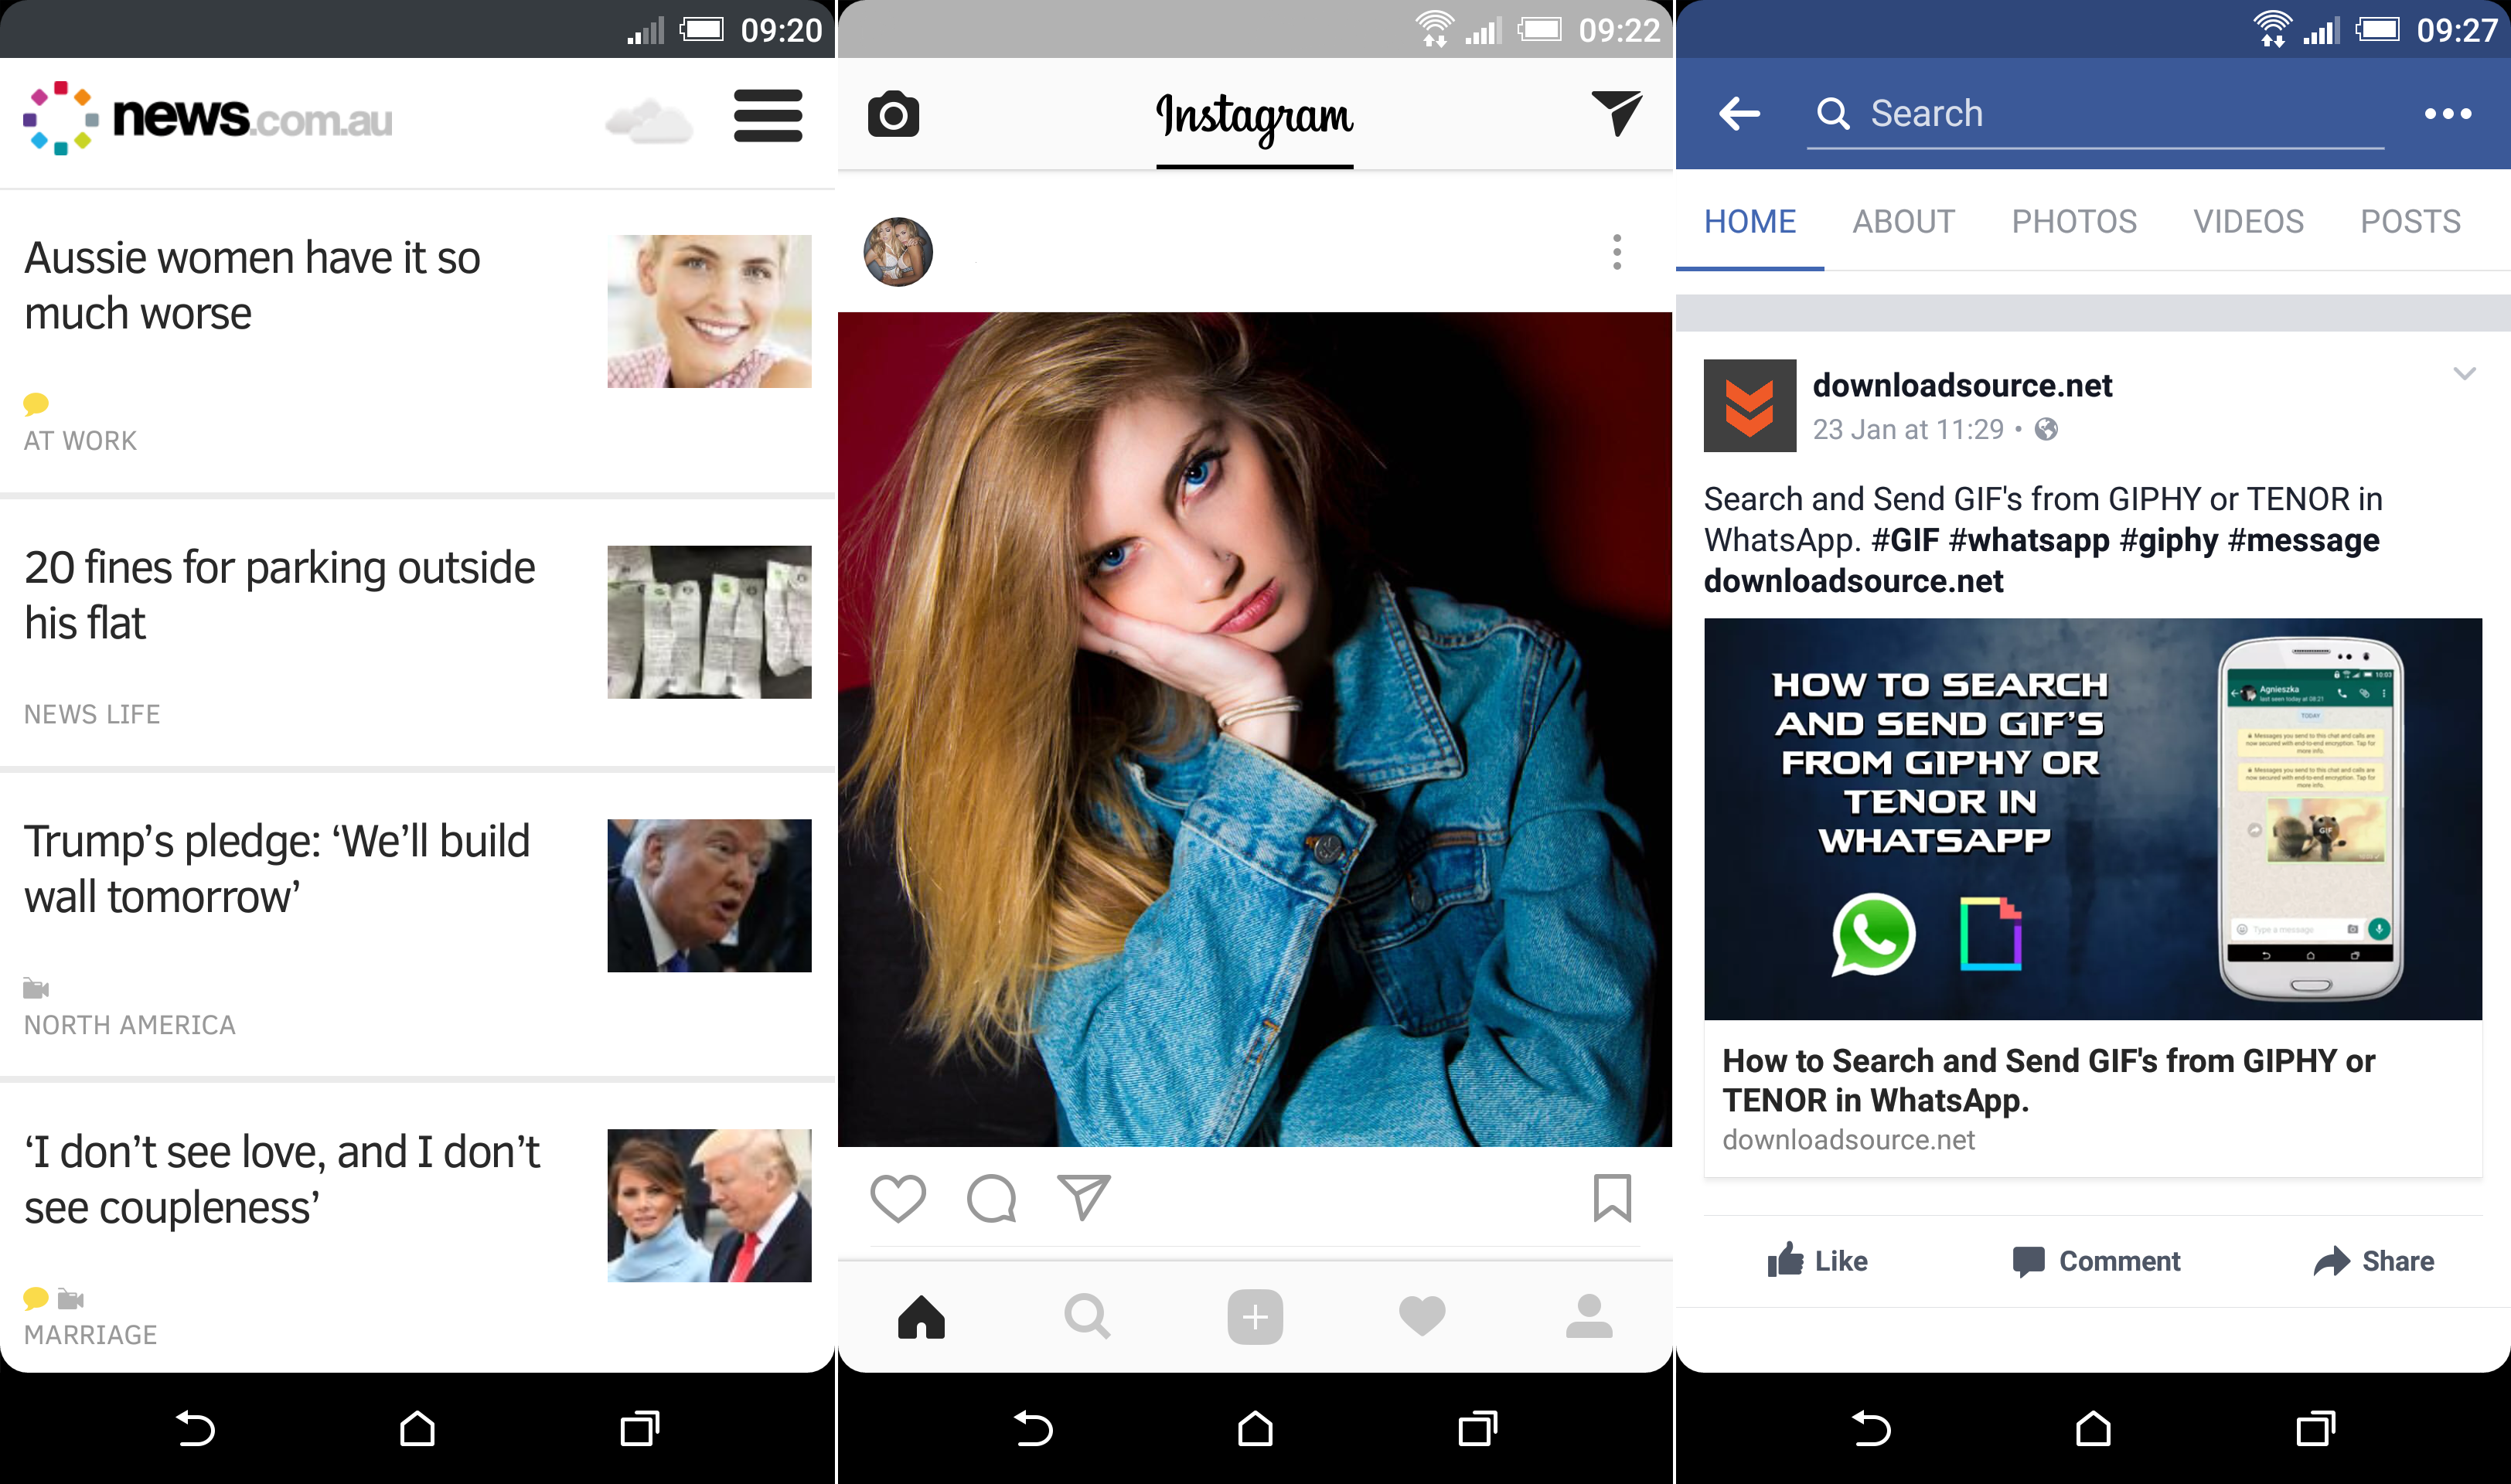
Task: Tap video camera icon above NORTH AMERICA
Action: pos(36,988)
